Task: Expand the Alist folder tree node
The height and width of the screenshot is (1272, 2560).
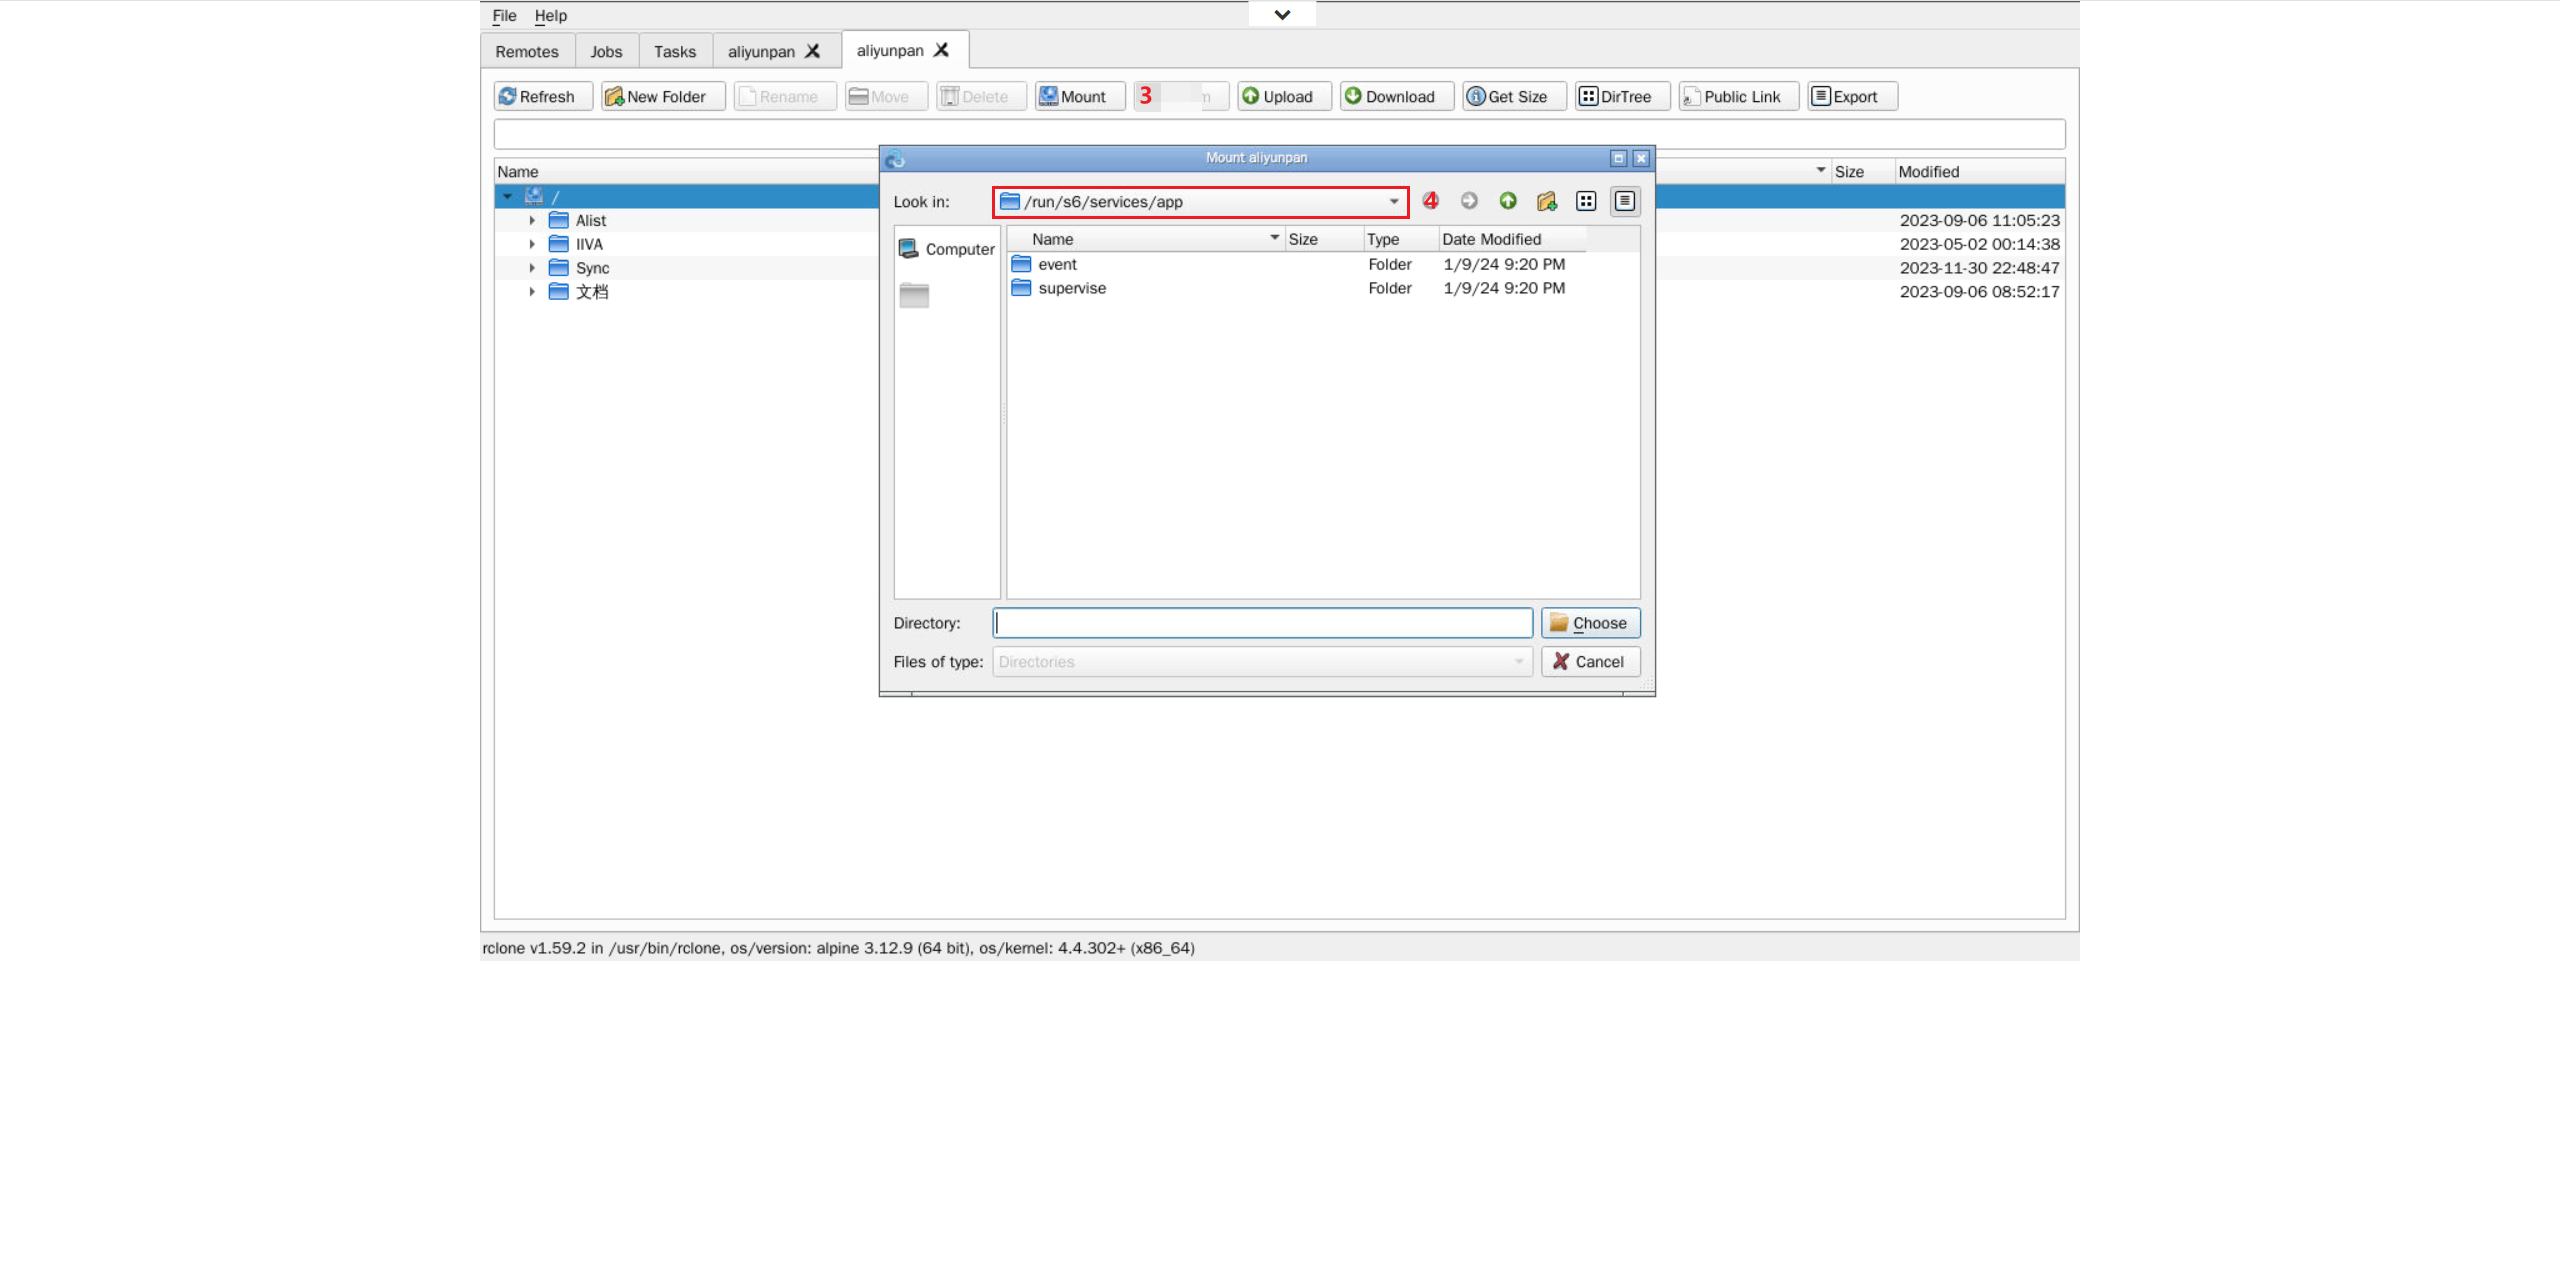Action: point(532,220)
